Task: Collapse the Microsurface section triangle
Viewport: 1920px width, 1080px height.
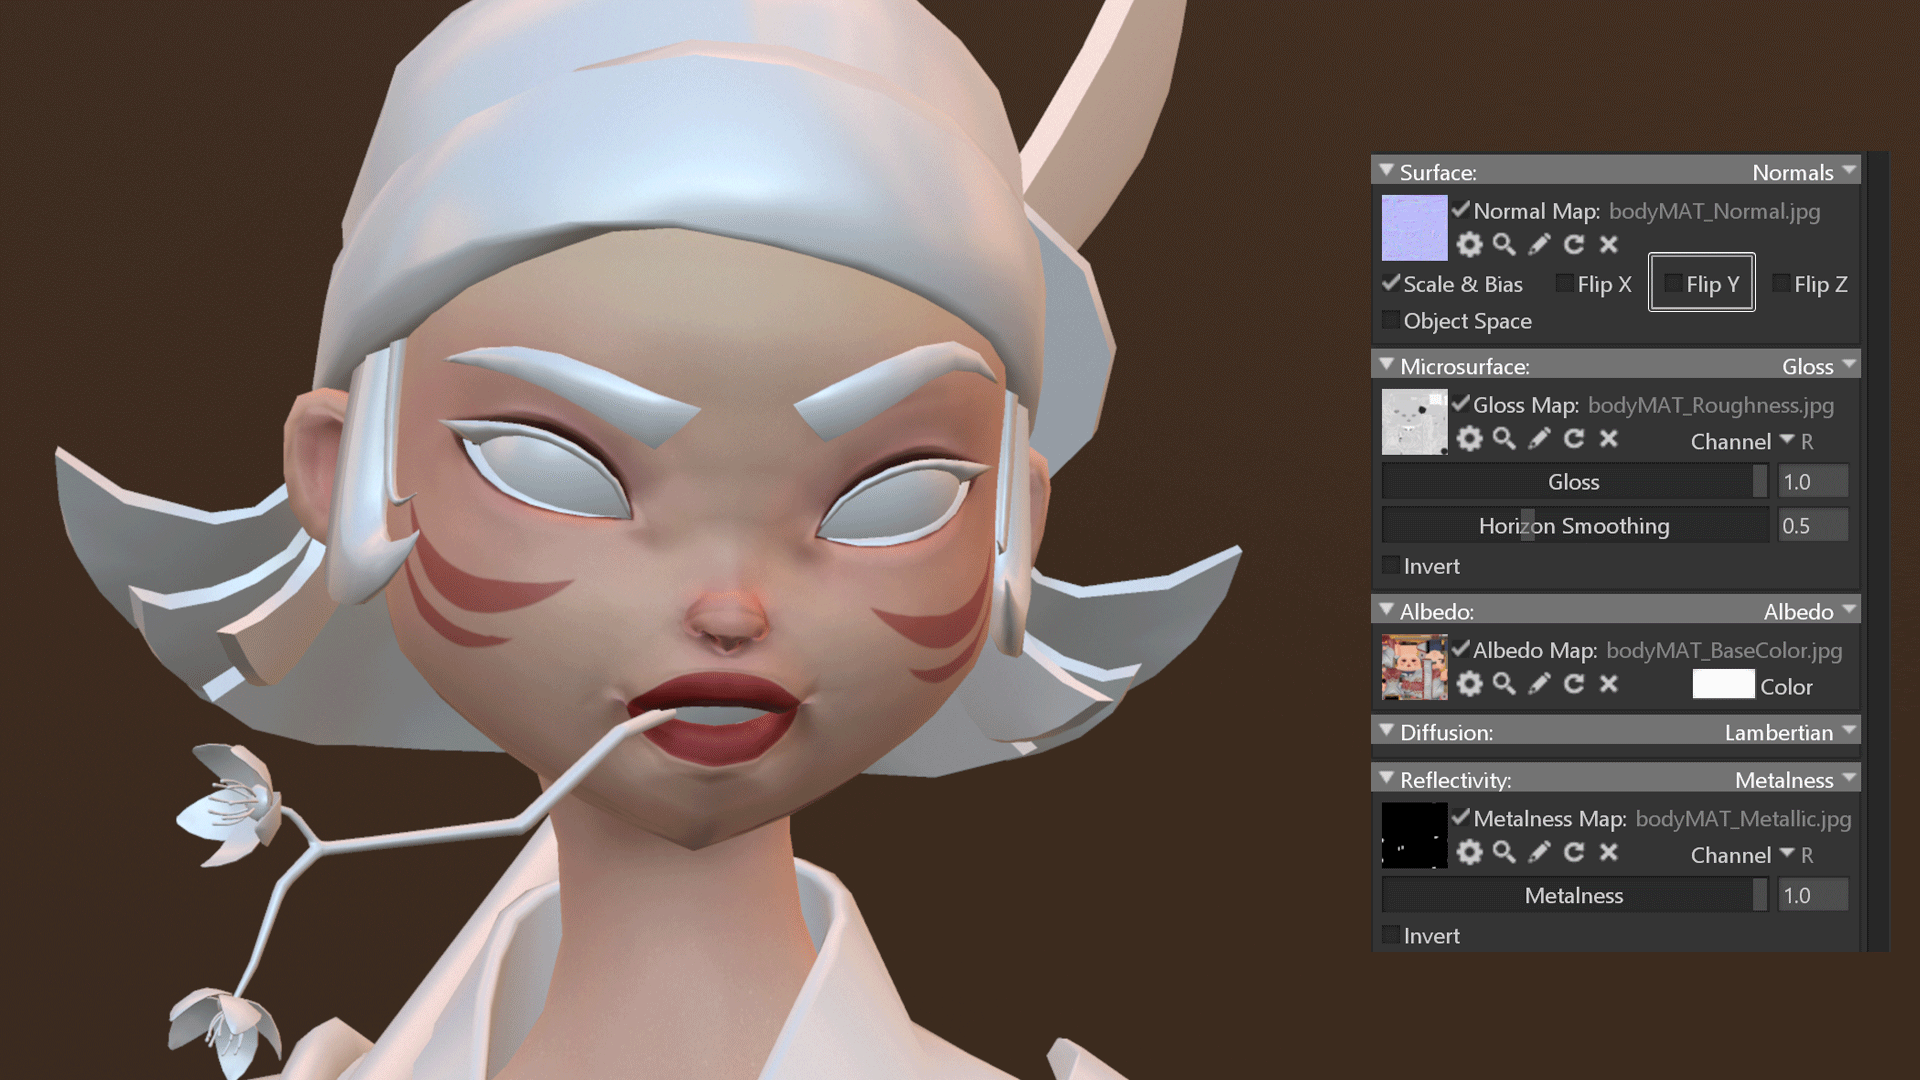Action: pos(1386,365)
